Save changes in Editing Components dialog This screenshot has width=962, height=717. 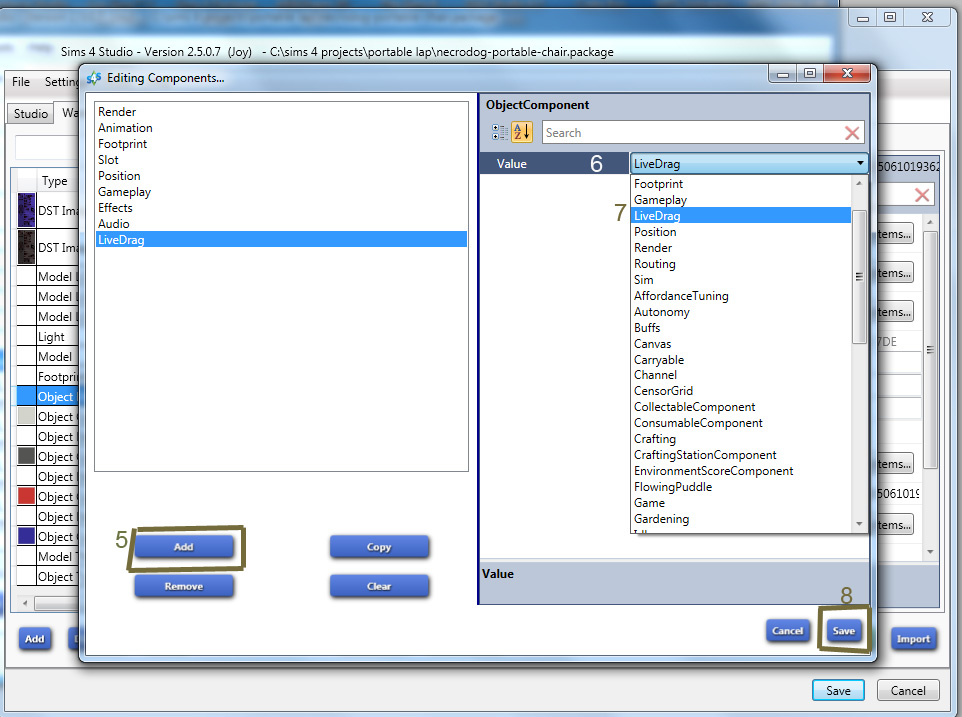coord(844,631)
